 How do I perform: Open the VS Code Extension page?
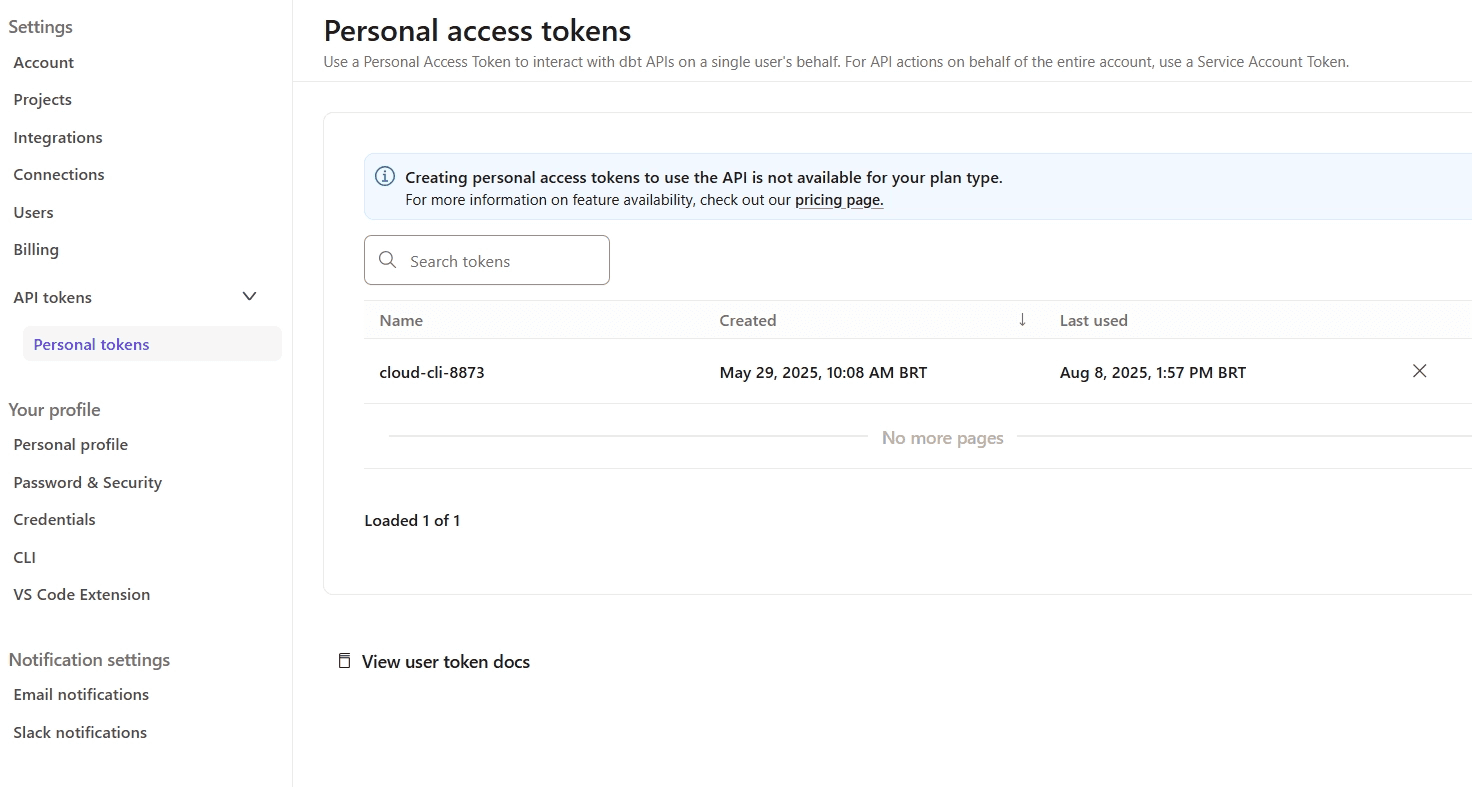pyautogui.click(x=82, y=594)
